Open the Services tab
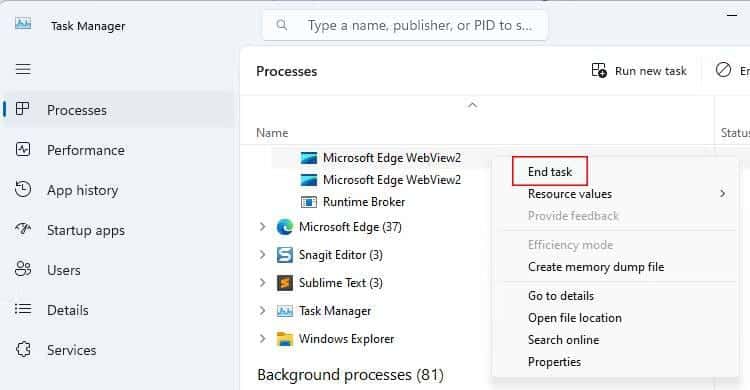The image size is (750, 390). (71, 350)
